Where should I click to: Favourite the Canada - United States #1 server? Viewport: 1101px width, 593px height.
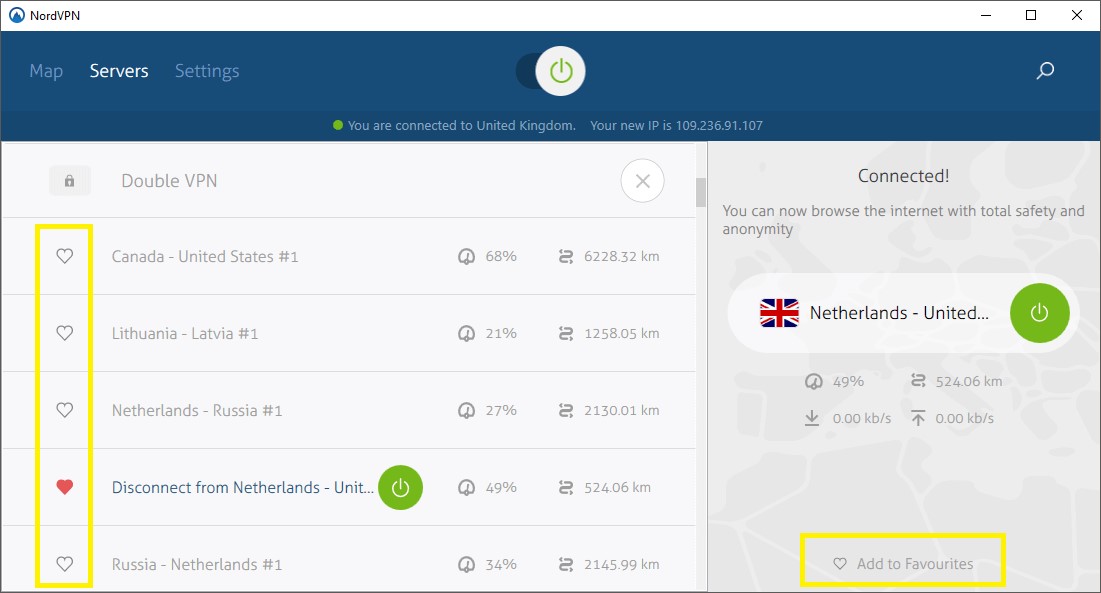(65, 256)
